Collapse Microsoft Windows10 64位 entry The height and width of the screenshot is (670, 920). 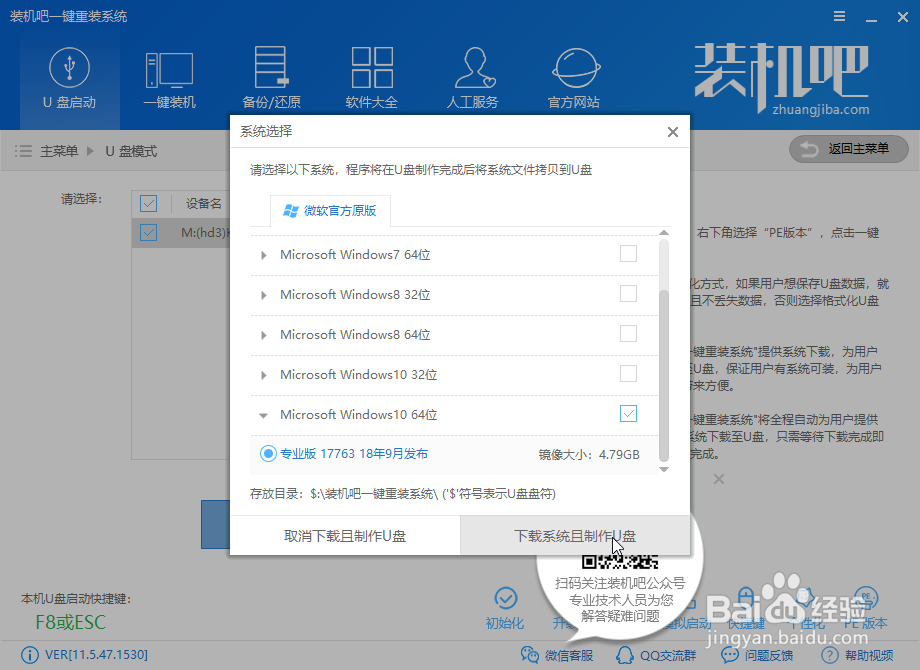tap(263, 415)
